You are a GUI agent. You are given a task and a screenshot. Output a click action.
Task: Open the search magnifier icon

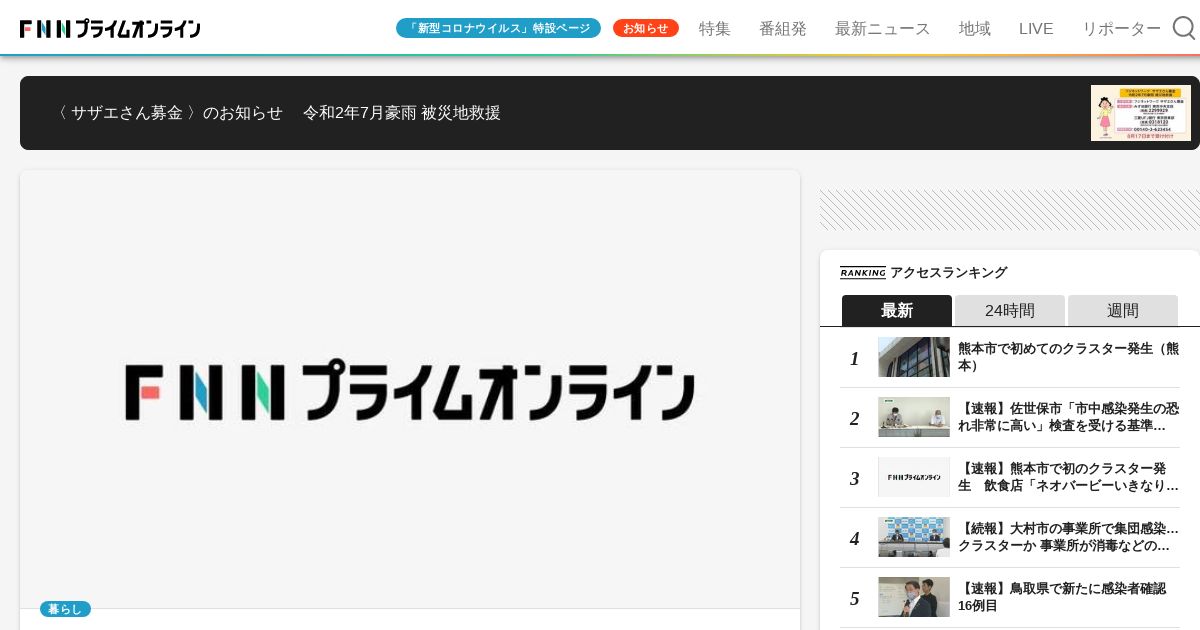[x=1184, y=28]
